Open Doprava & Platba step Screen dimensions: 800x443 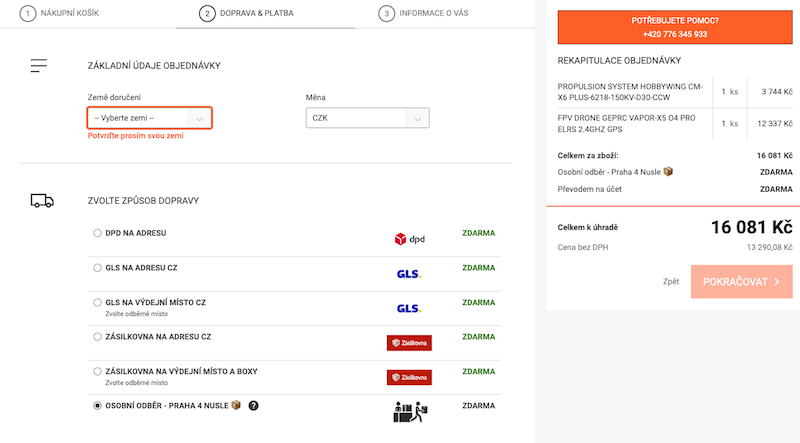(246, 13)
